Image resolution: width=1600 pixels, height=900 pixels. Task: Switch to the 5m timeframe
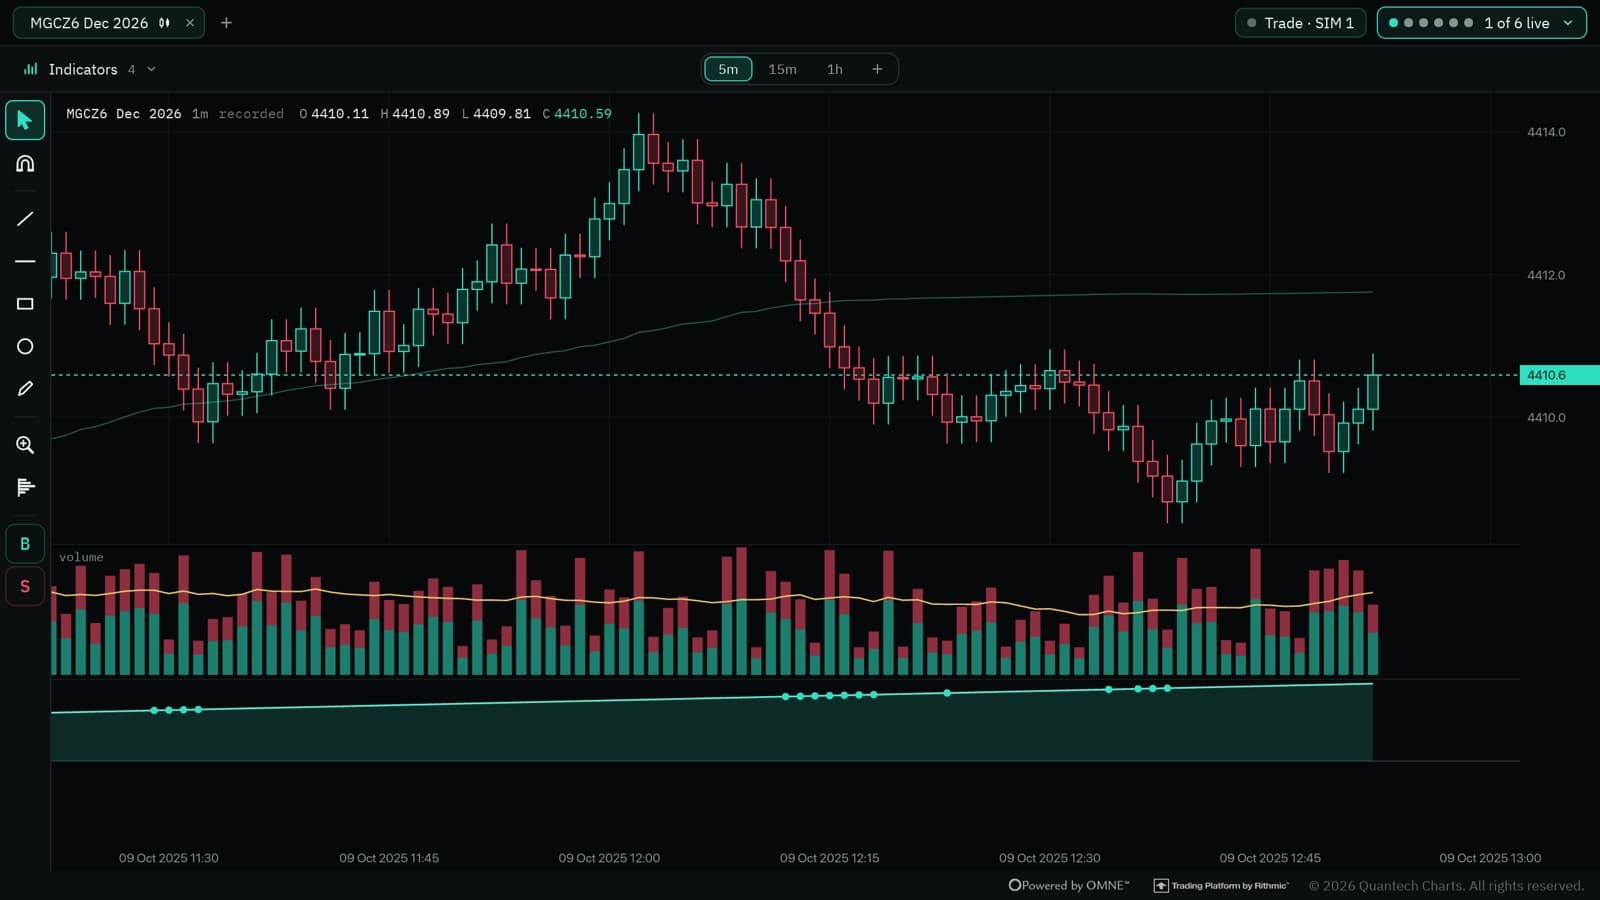point(728,69)
